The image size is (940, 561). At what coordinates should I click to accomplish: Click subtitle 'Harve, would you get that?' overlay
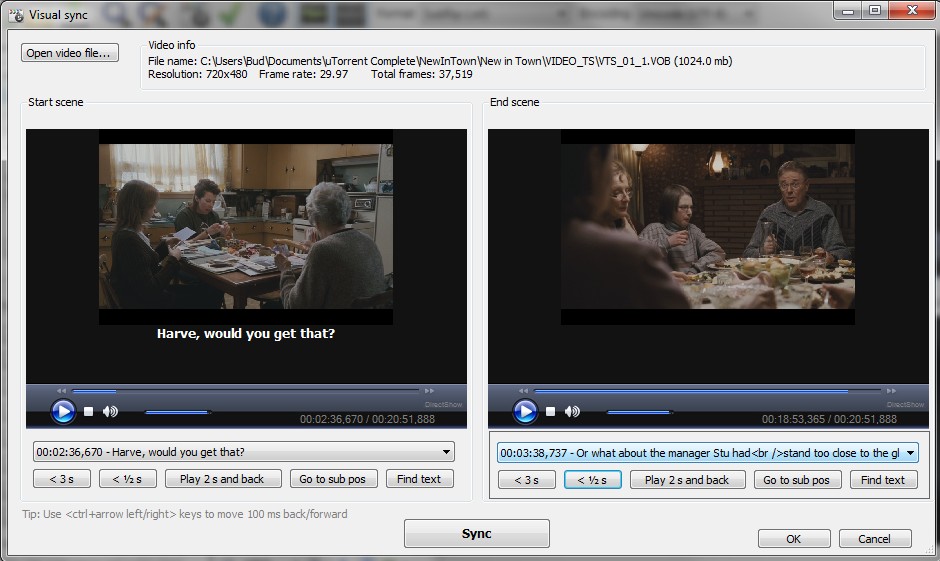[246, 334]
